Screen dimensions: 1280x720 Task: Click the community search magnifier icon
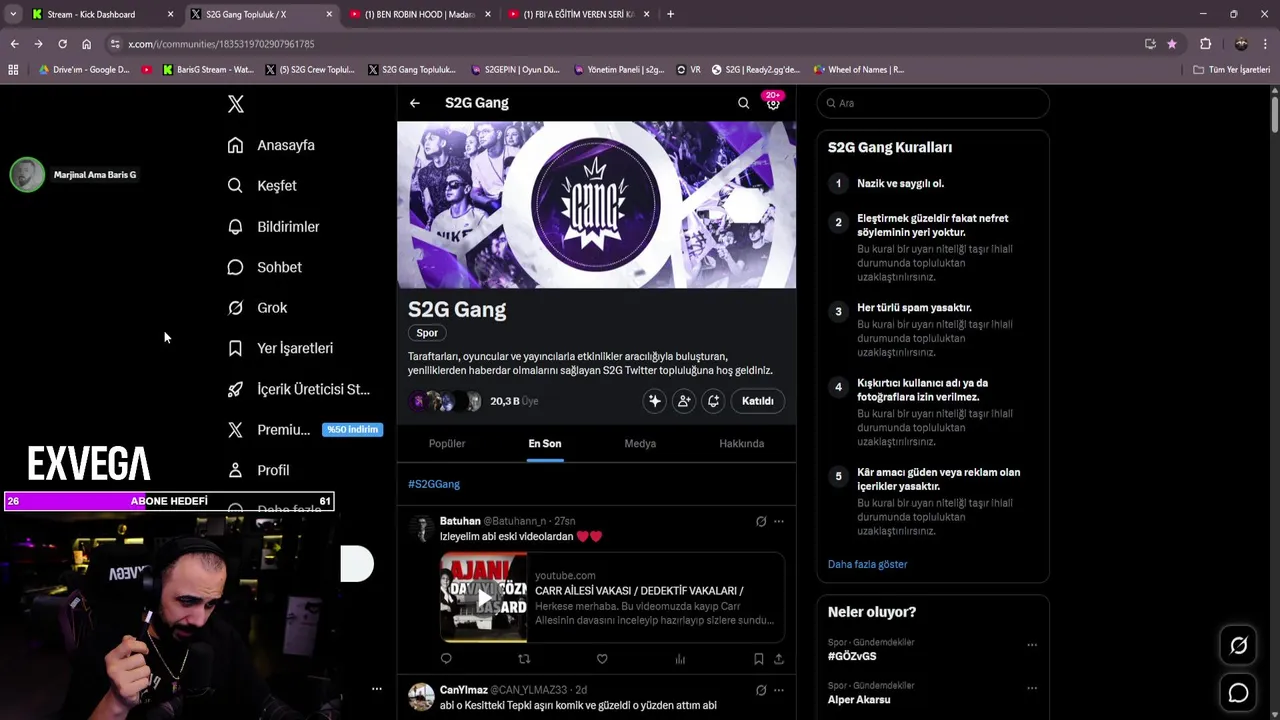coord(743,103)
